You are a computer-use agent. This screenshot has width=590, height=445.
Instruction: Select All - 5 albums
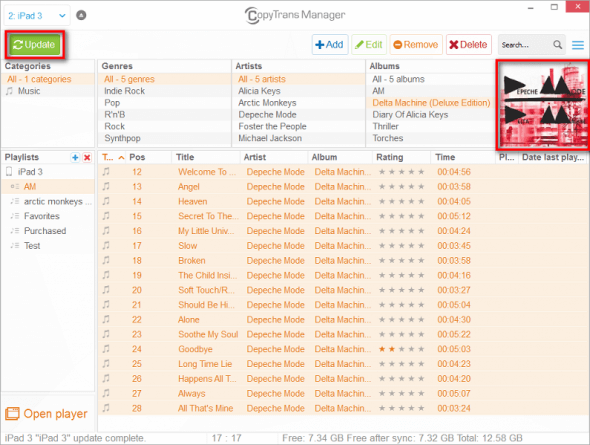pyautogui.click(x=430, y=79)
